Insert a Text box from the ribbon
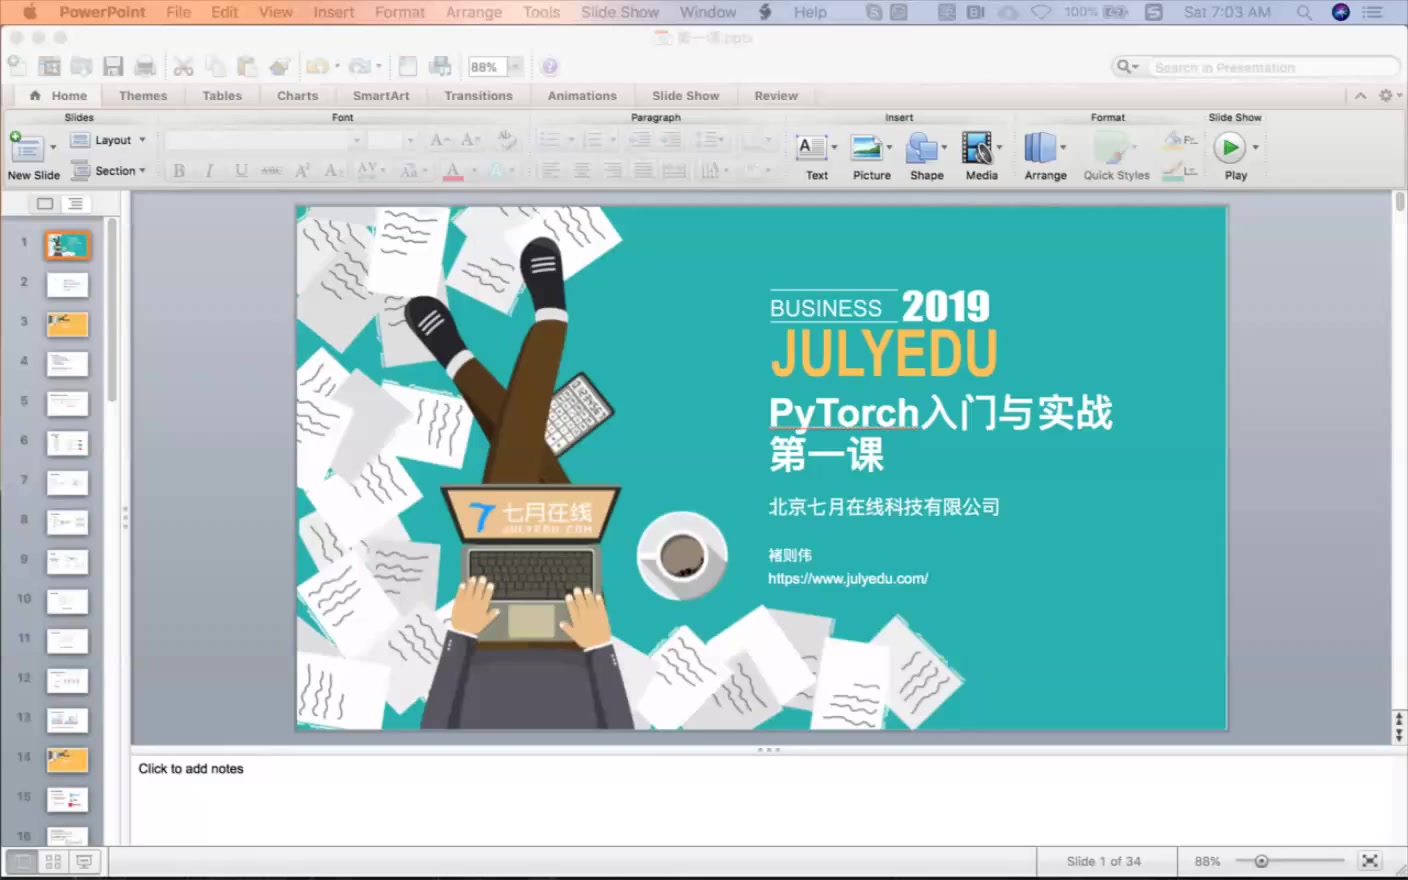This screenshot has height=880, width=1408. click(x=812, y=147)
